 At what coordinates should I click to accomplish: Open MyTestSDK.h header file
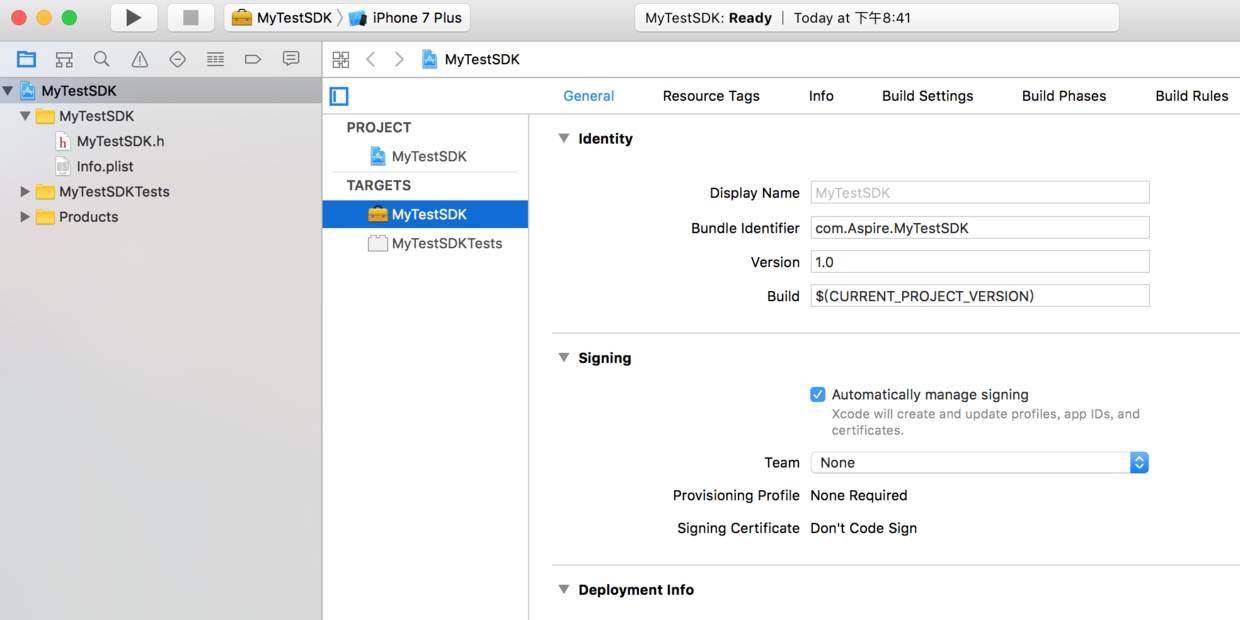tap(120, 141)
